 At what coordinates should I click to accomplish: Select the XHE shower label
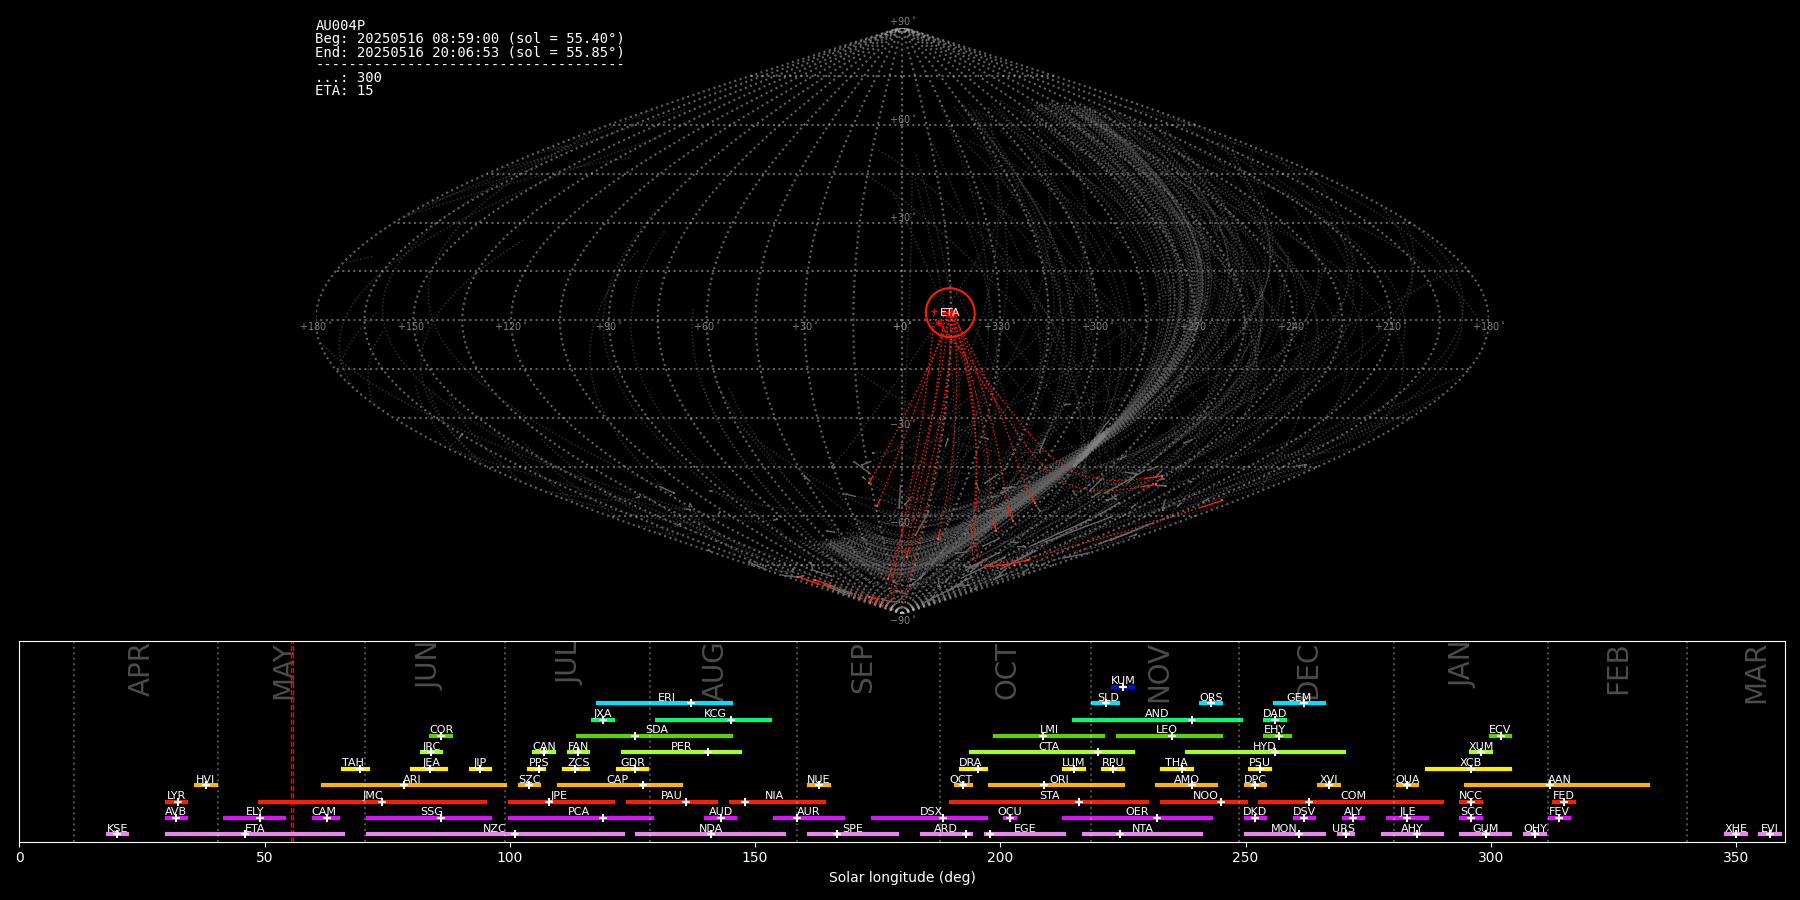point(1735,829)
